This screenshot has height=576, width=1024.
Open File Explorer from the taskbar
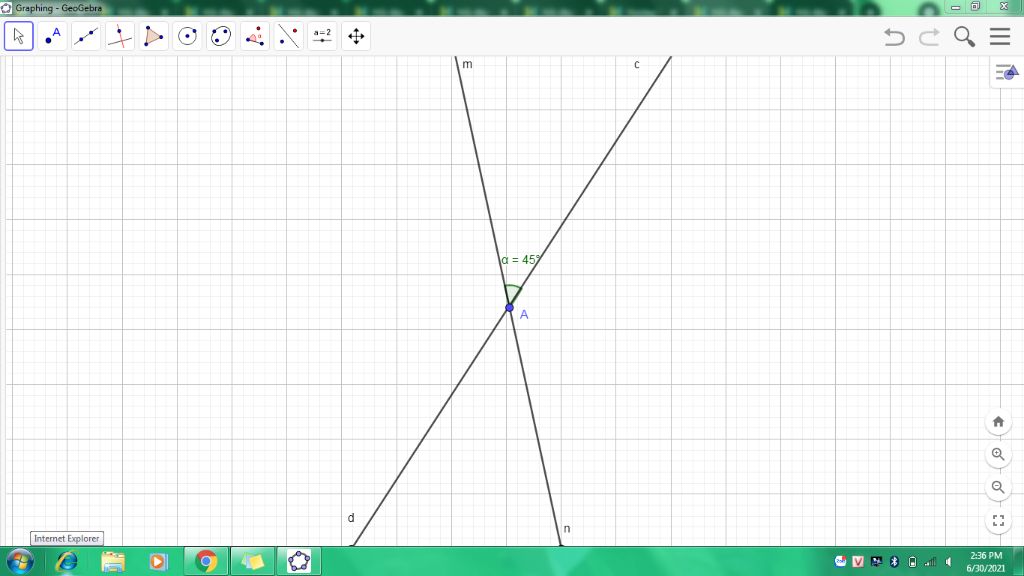(x=113, y=562)
